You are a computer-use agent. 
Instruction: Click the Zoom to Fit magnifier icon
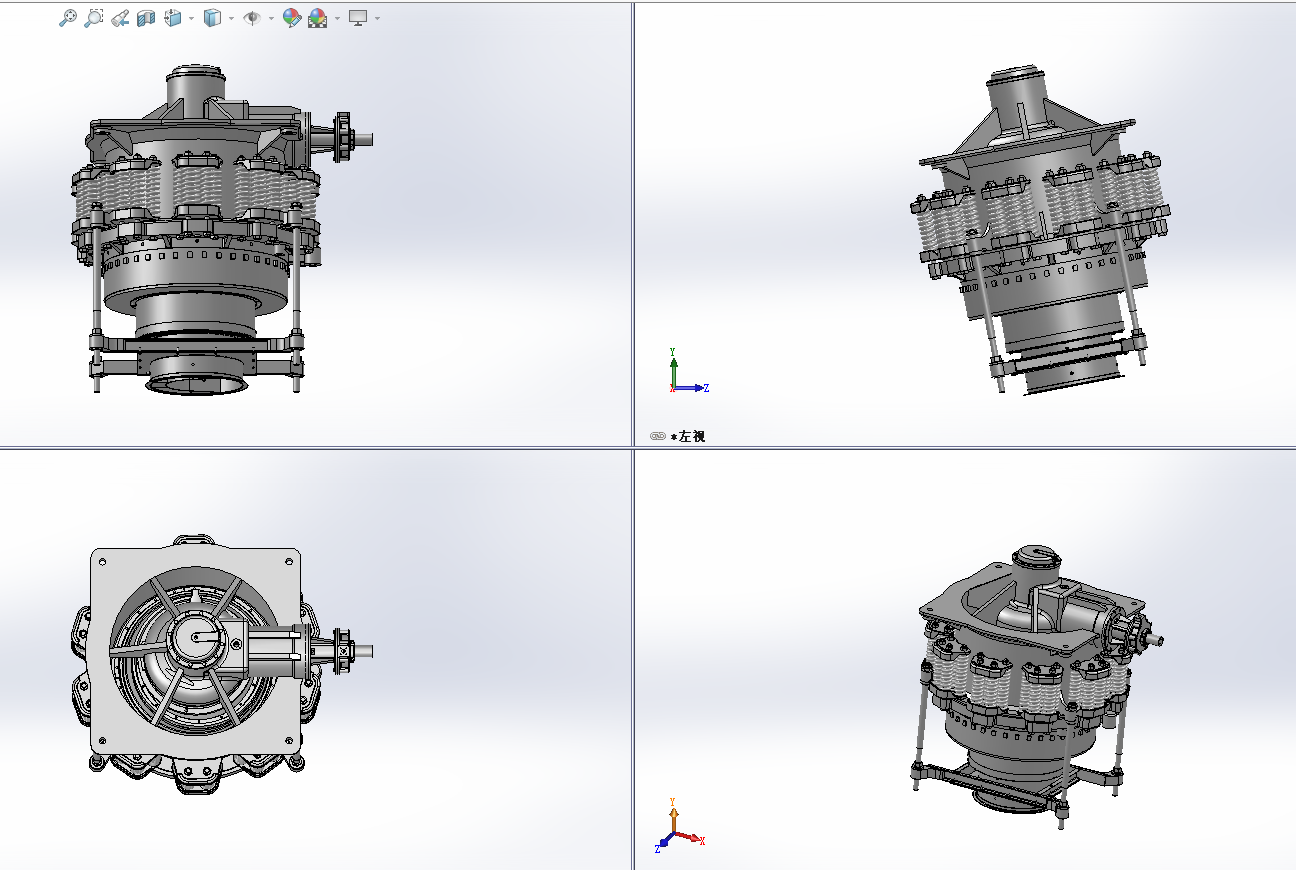coord(67,18)
